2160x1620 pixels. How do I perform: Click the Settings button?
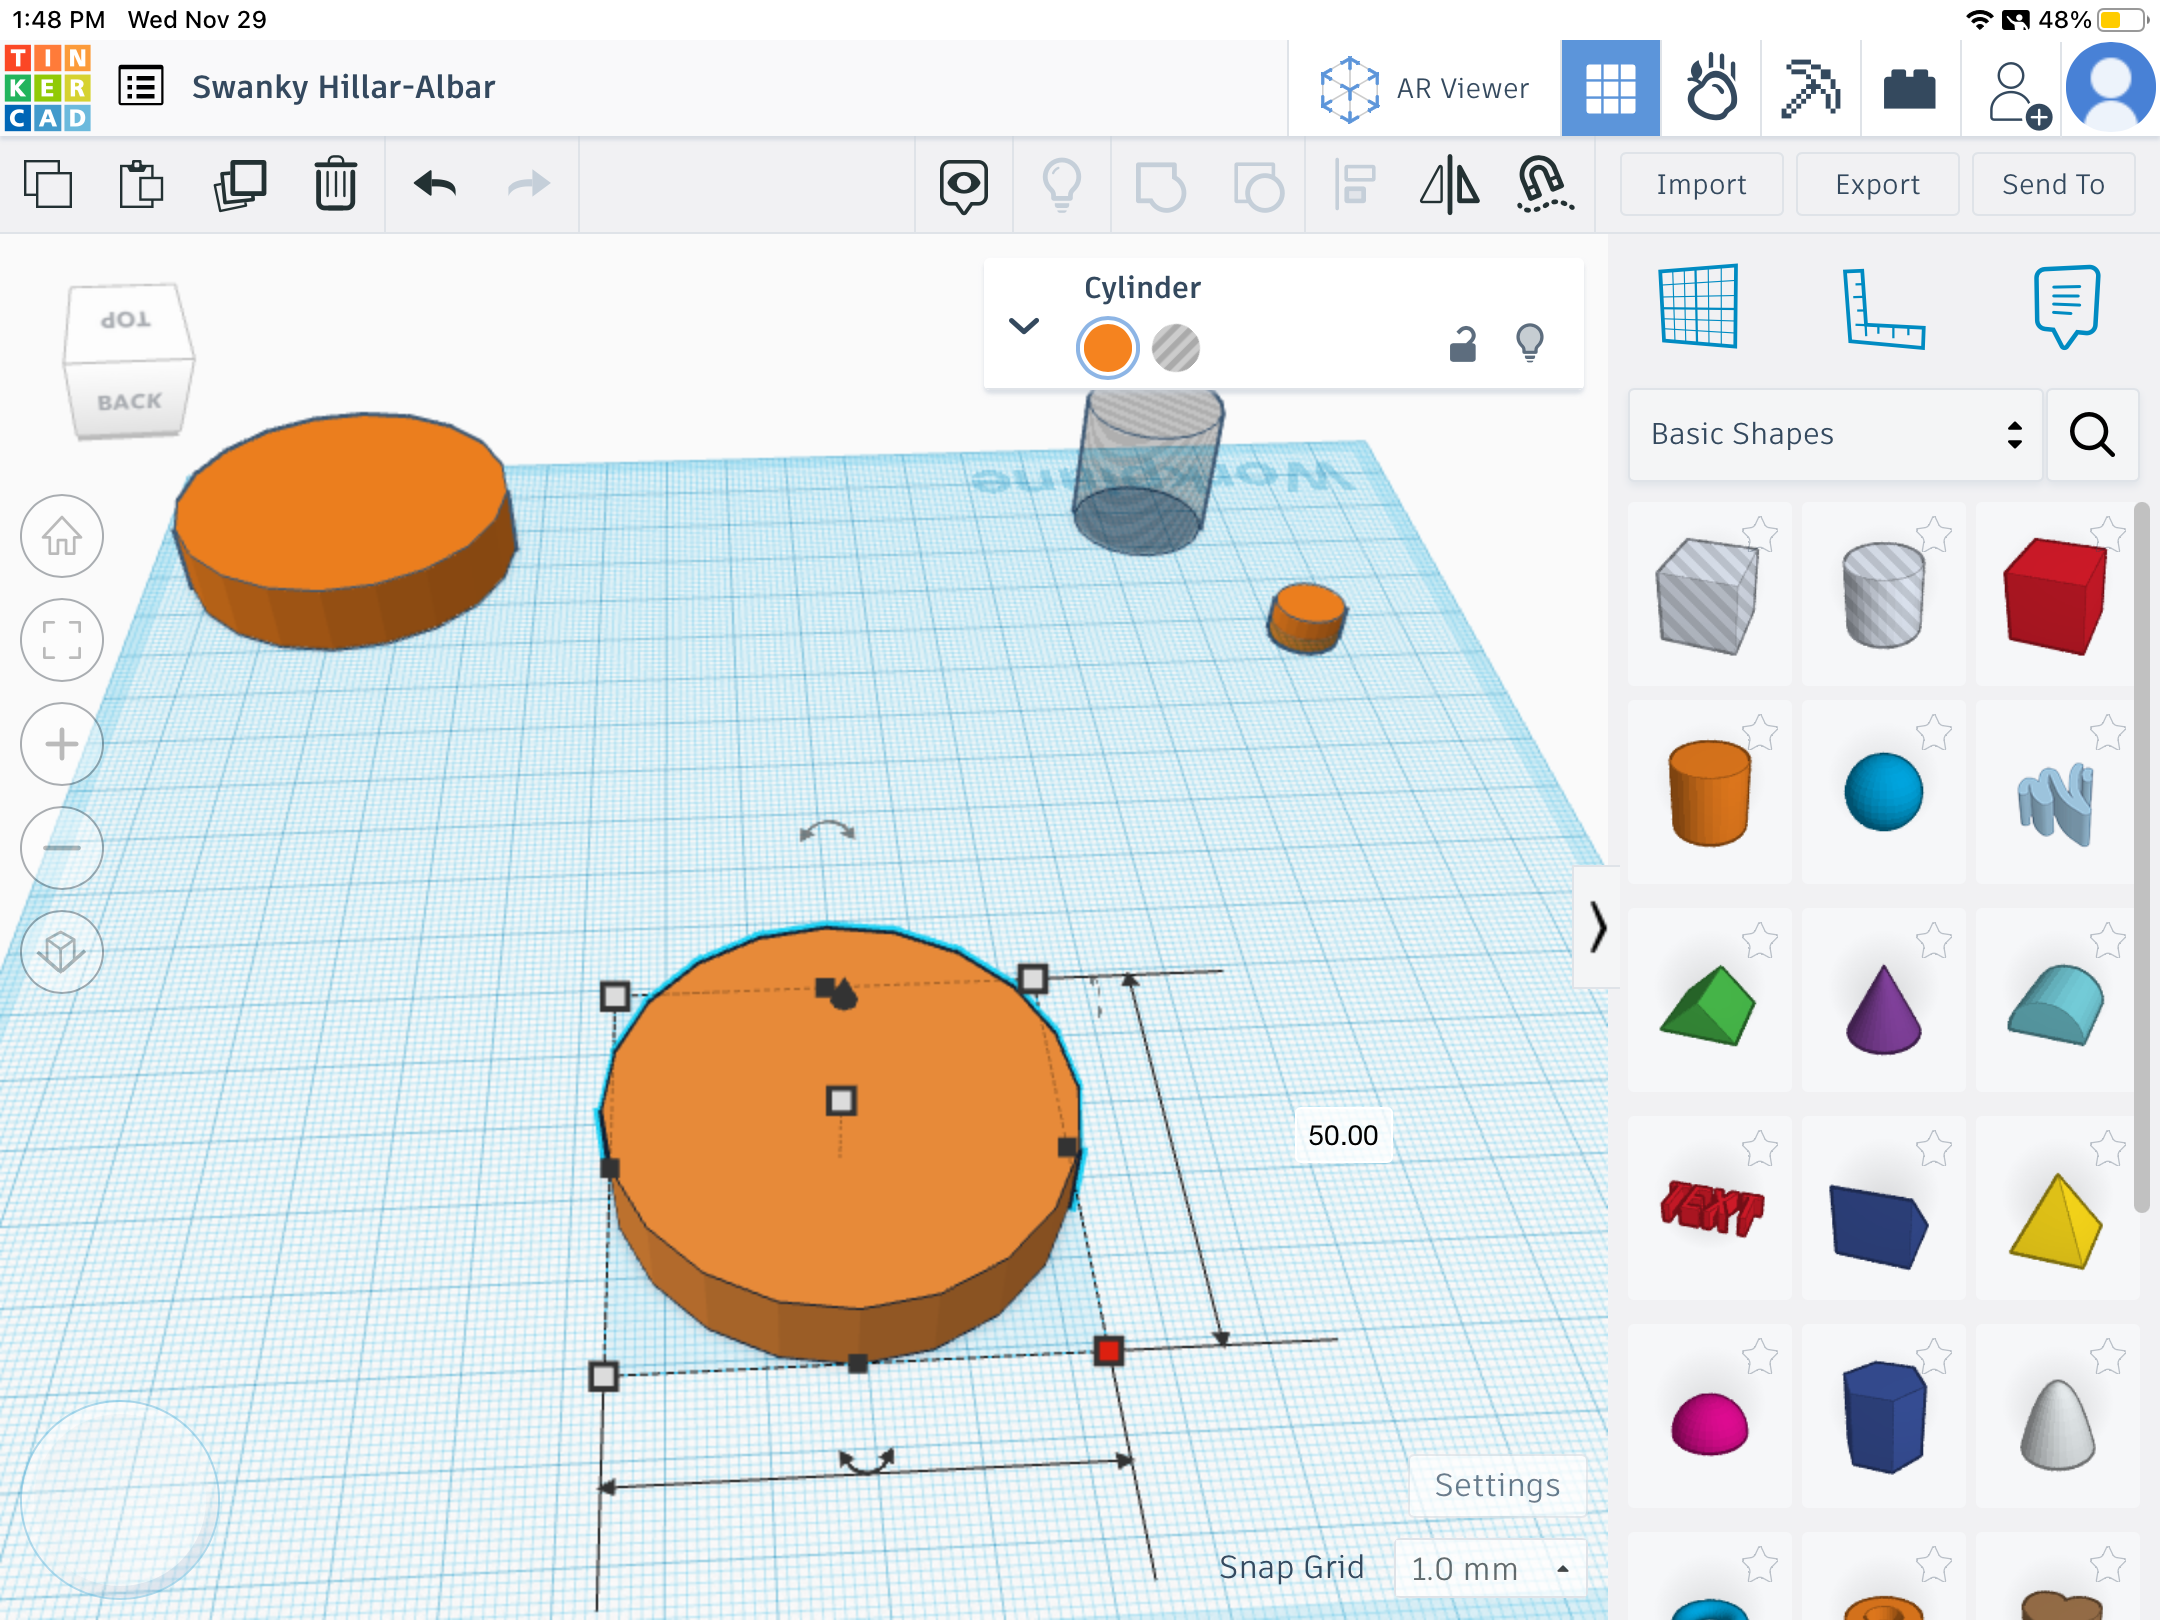click(1497, 1486)
